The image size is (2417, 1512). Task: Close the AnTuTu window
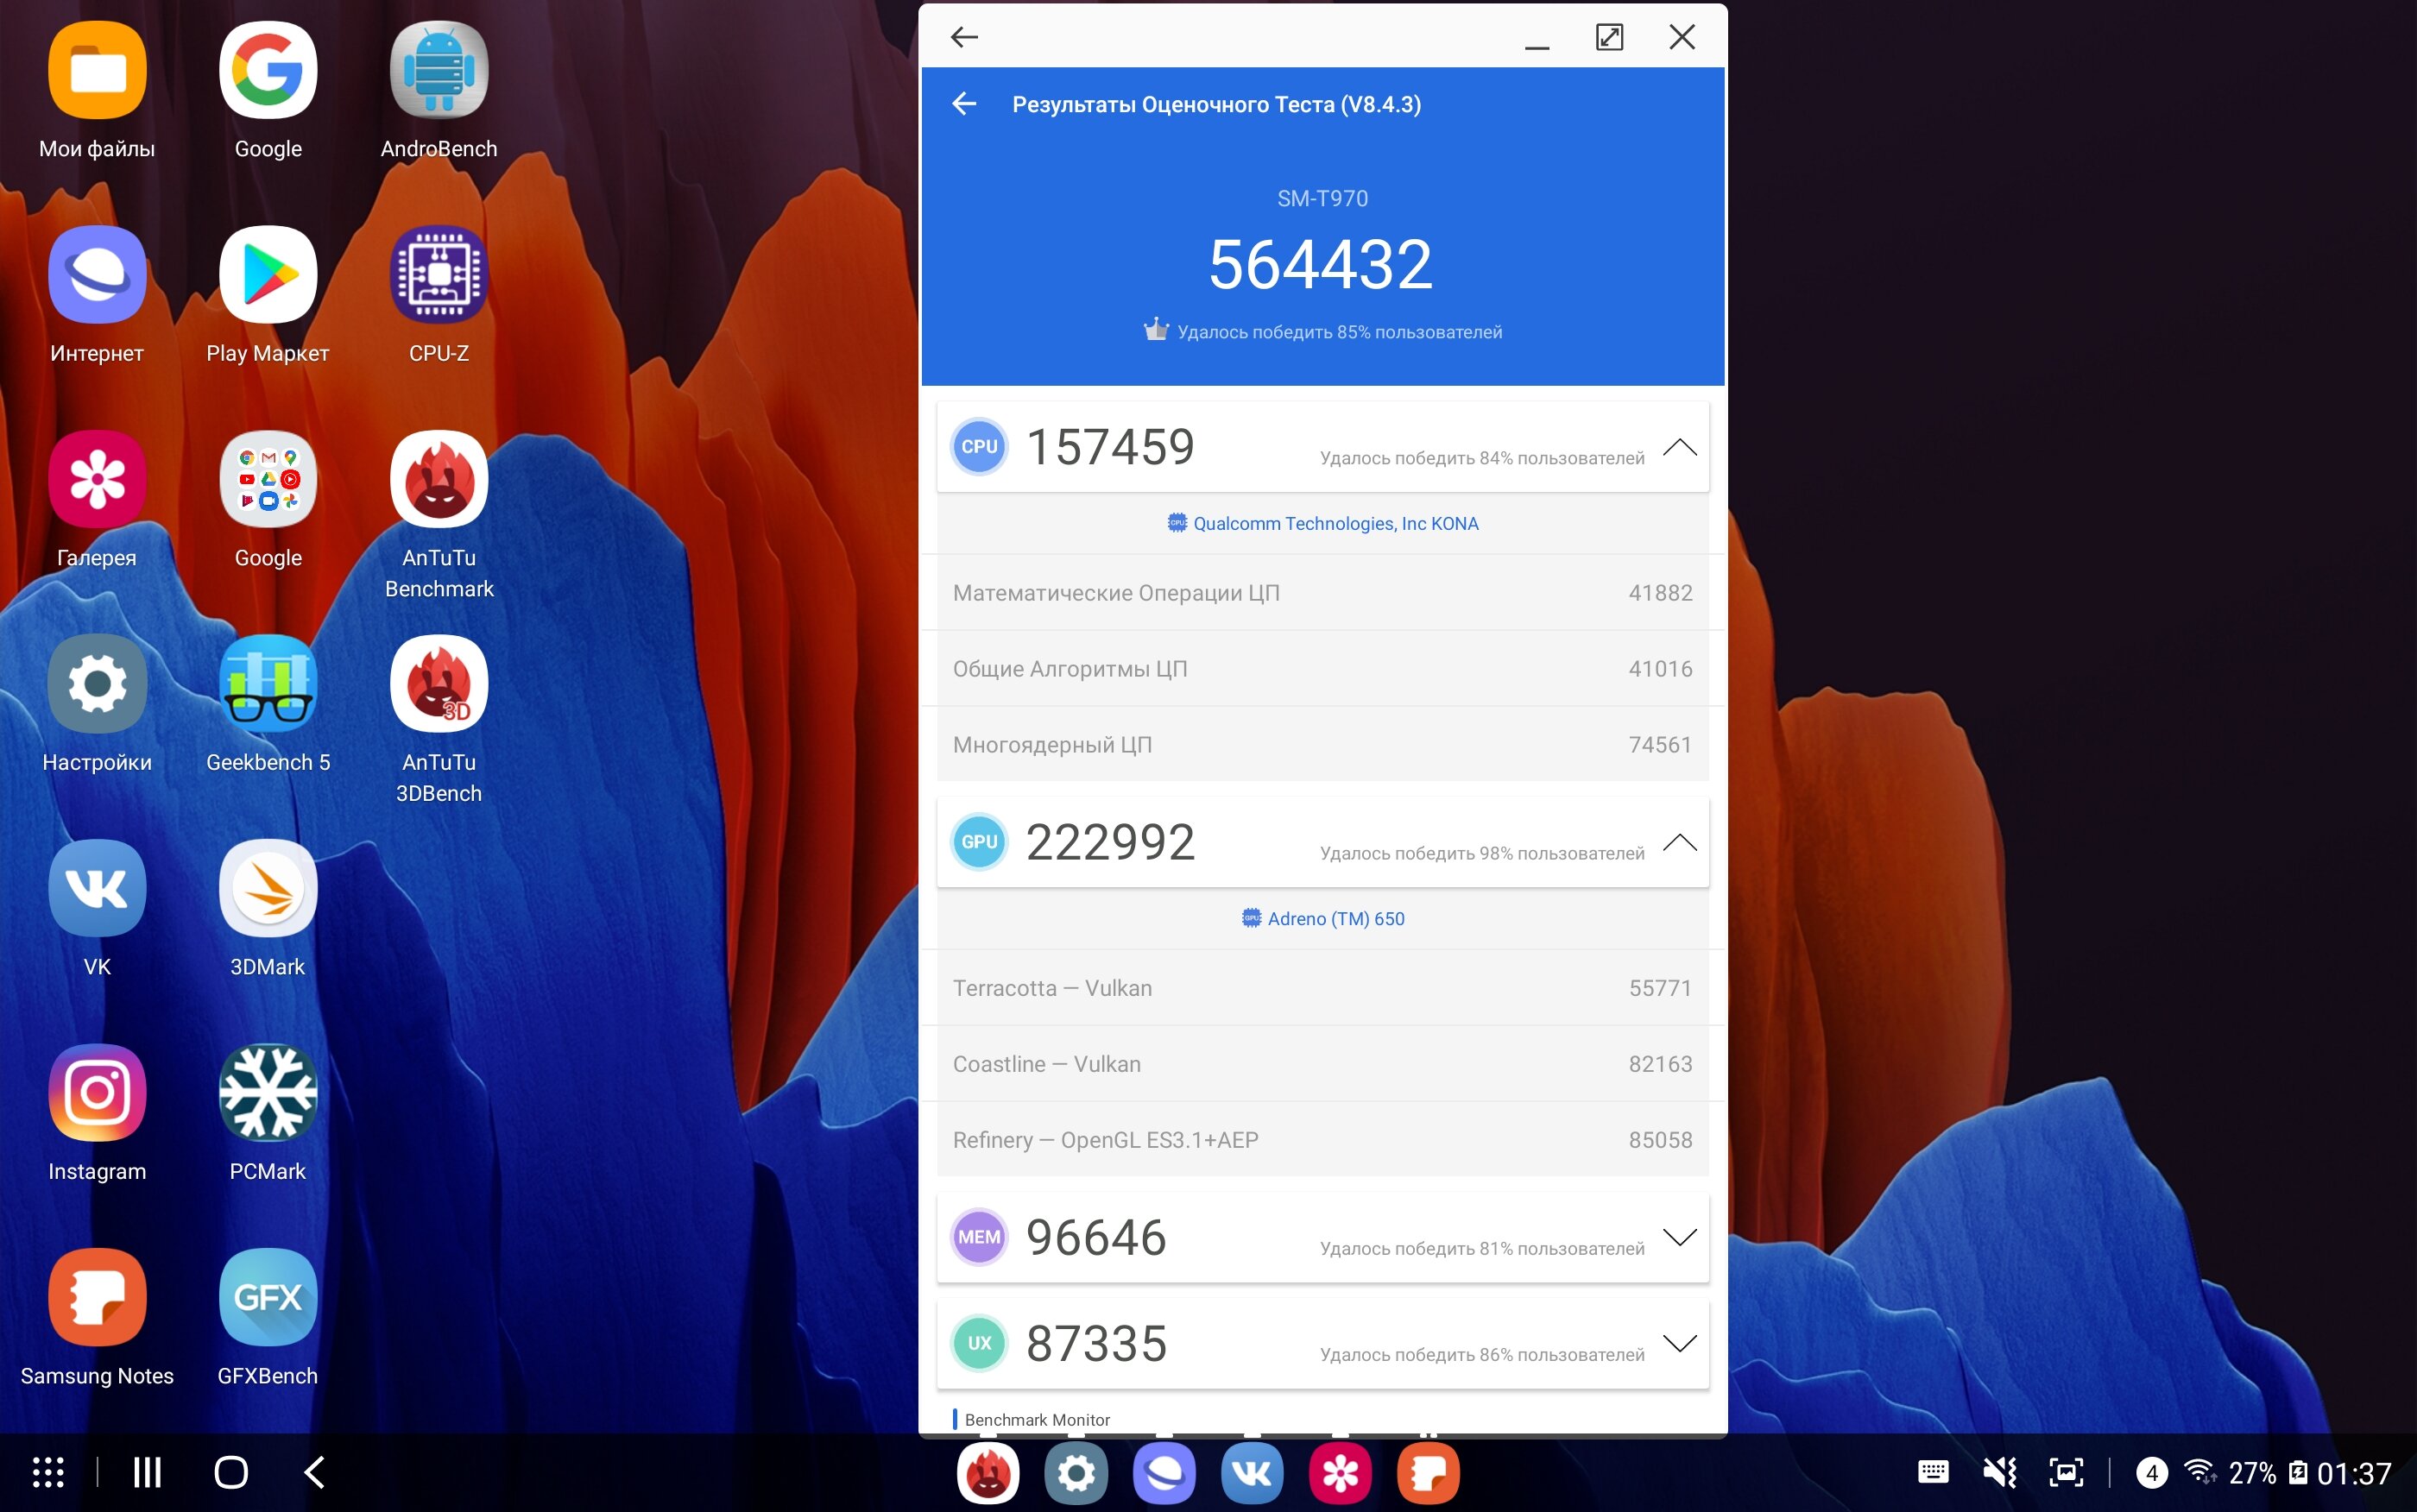[x=1682, y=37]
